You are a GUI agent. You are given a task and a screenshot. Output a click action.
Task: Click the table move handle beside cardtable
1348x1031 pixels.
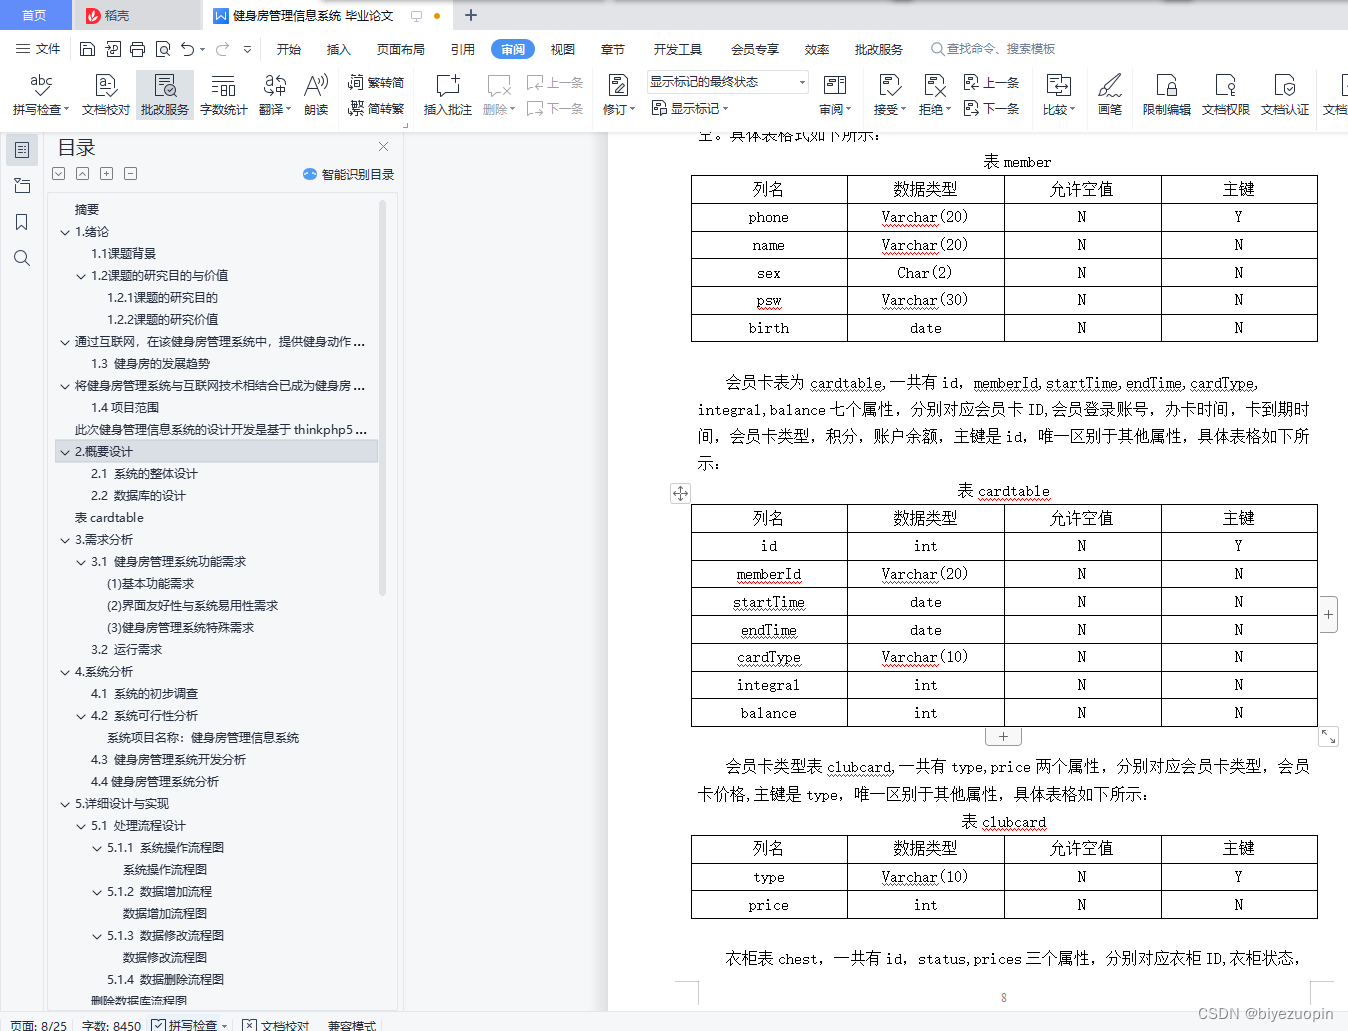click(x=680, y=493)
